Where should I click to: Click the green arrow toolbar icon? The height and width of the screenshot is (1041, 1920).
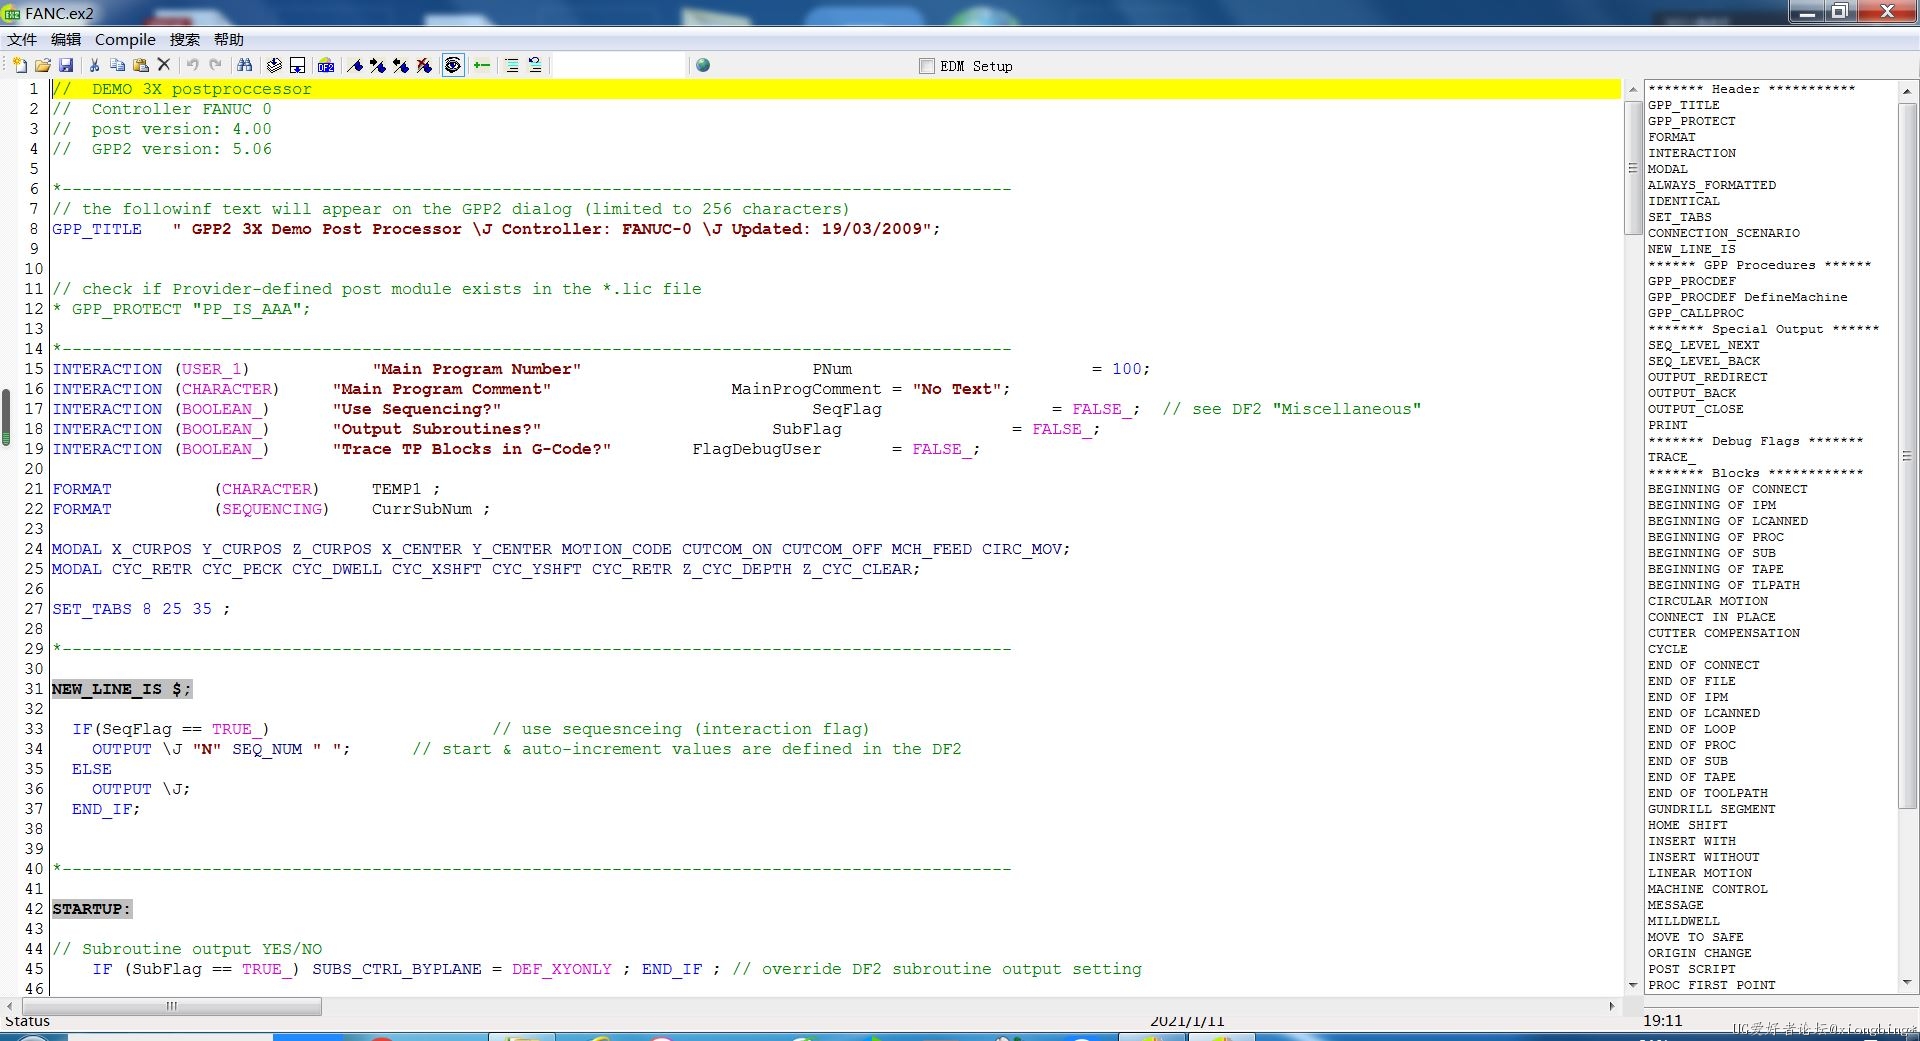[482, 65]
